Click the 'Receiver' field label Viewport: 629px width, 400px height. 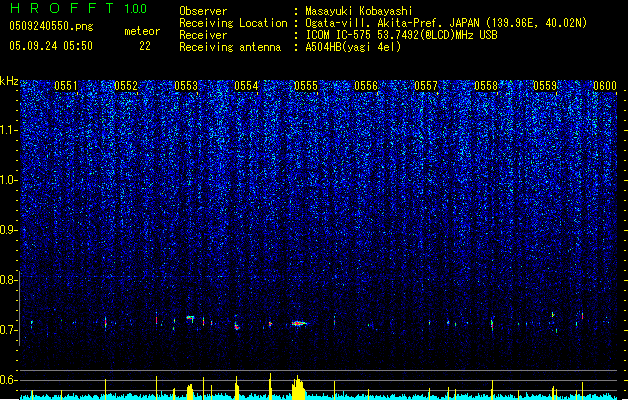click(203, 35)
